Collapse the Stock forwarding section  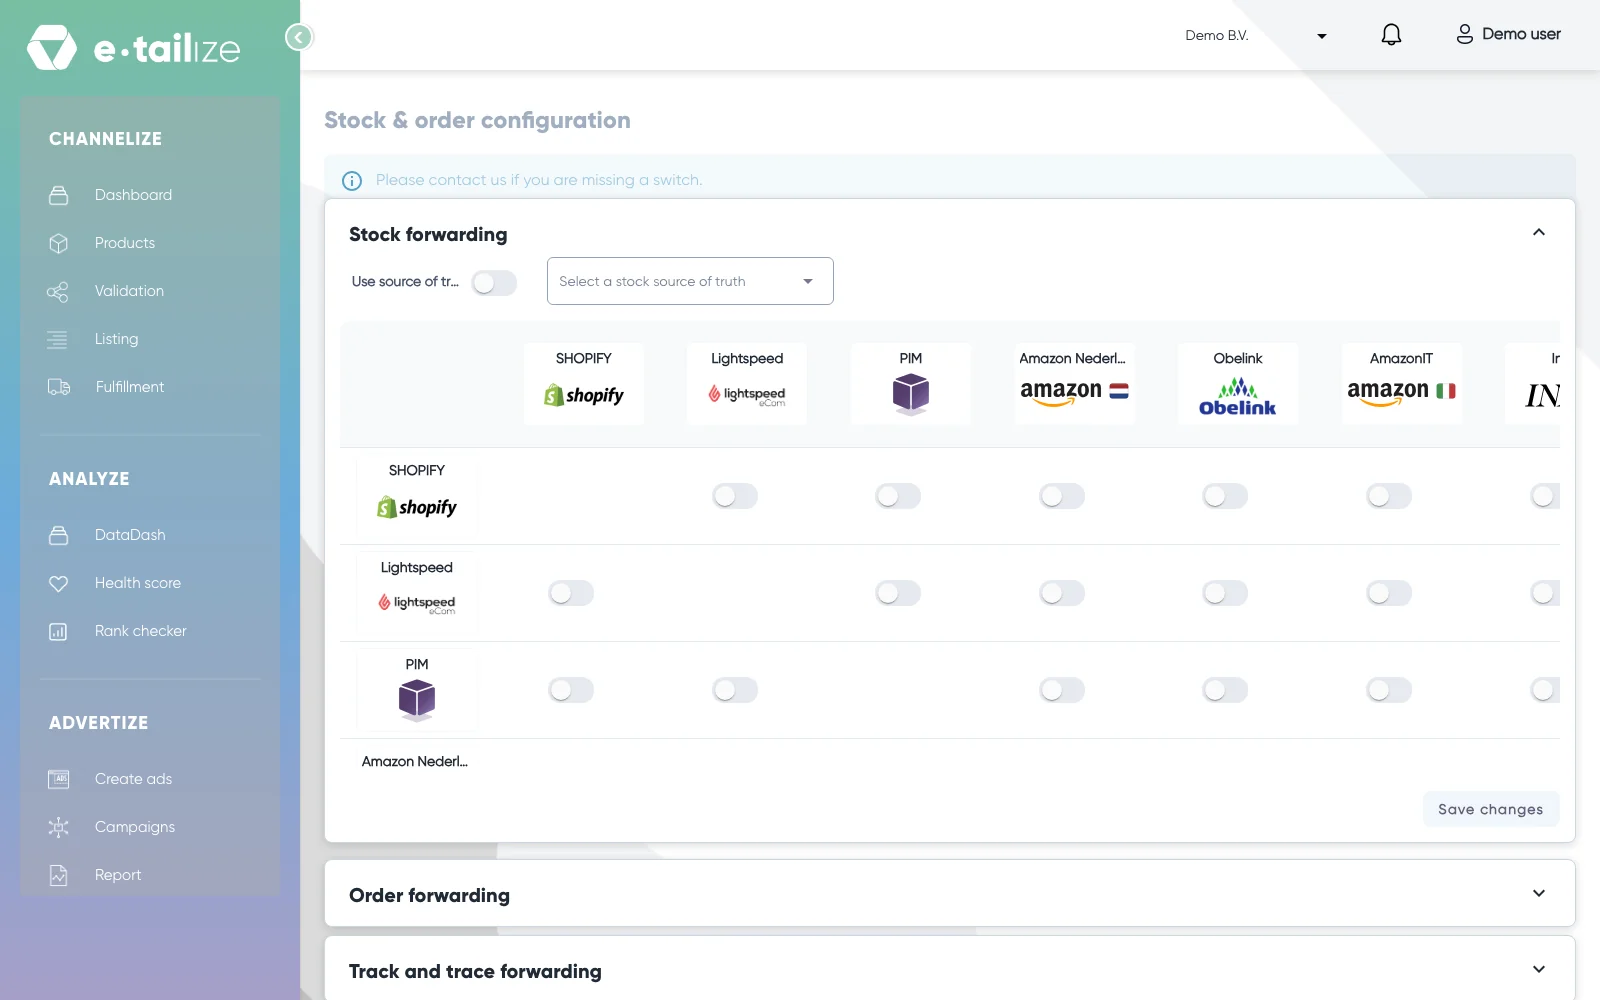(1539, 233)
